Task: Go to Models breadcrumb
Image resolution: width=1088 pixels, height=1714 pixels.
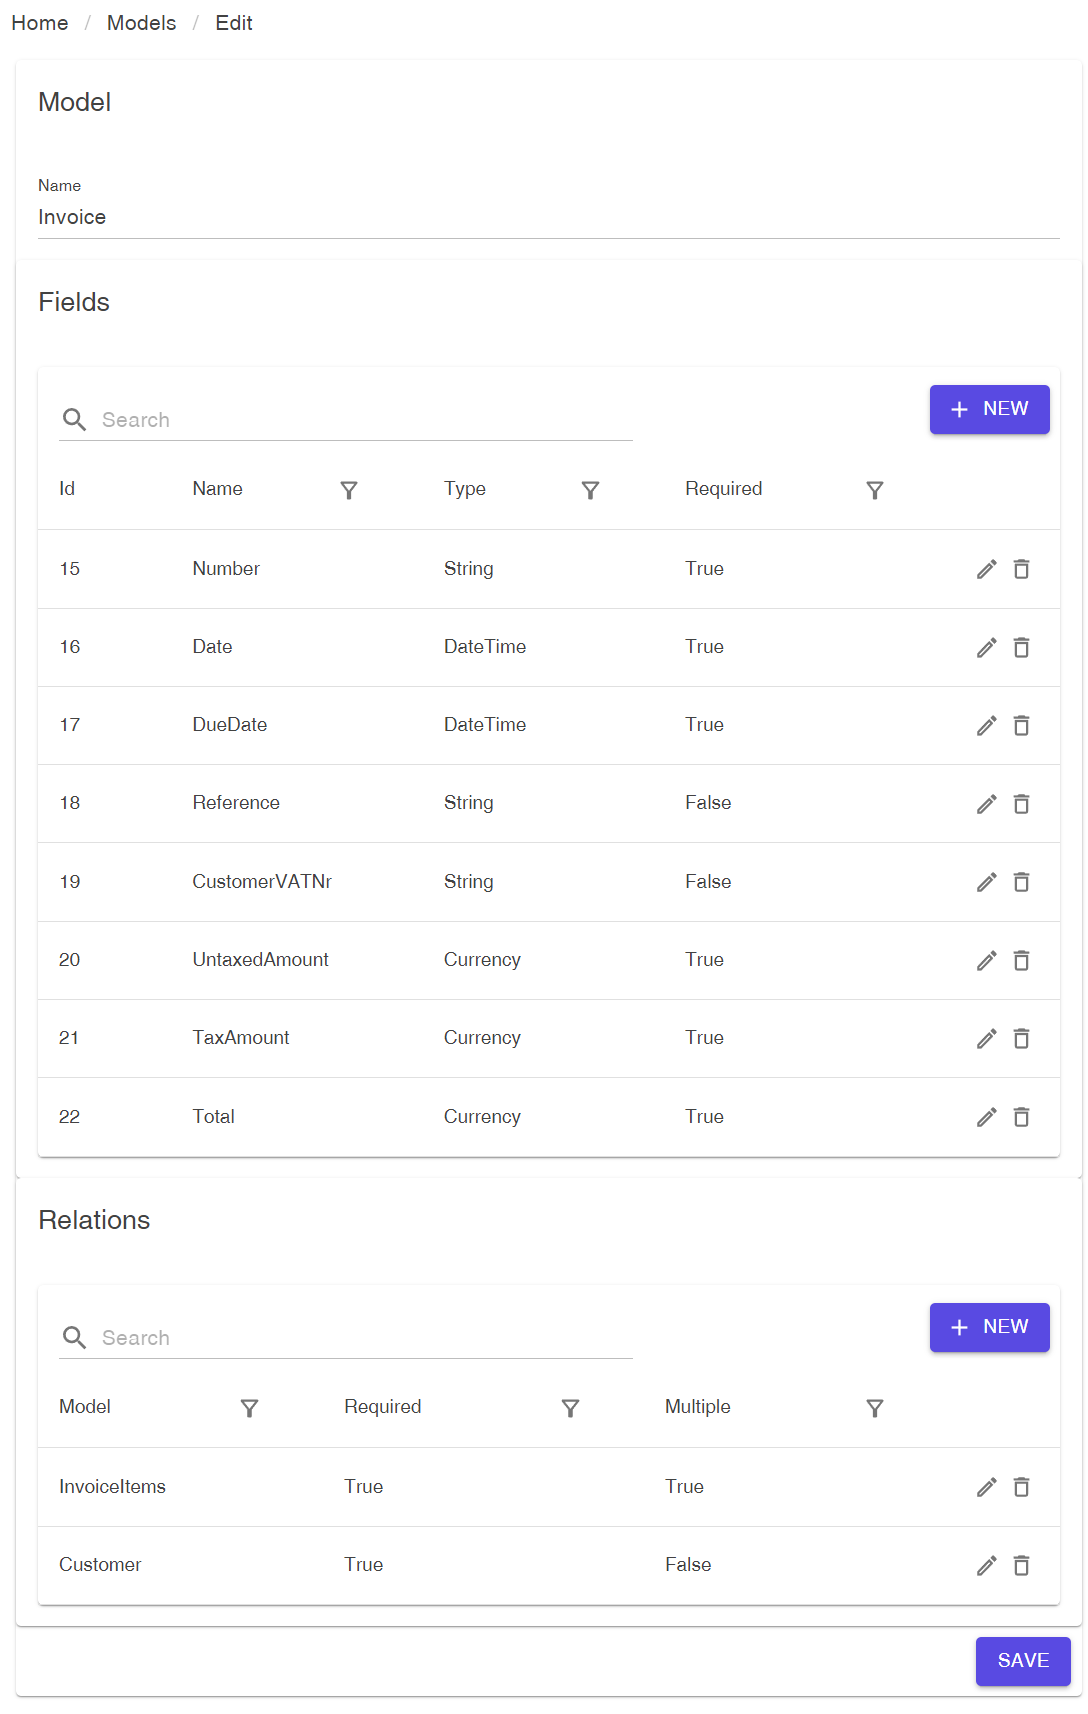Action: (x=141, y=23)
